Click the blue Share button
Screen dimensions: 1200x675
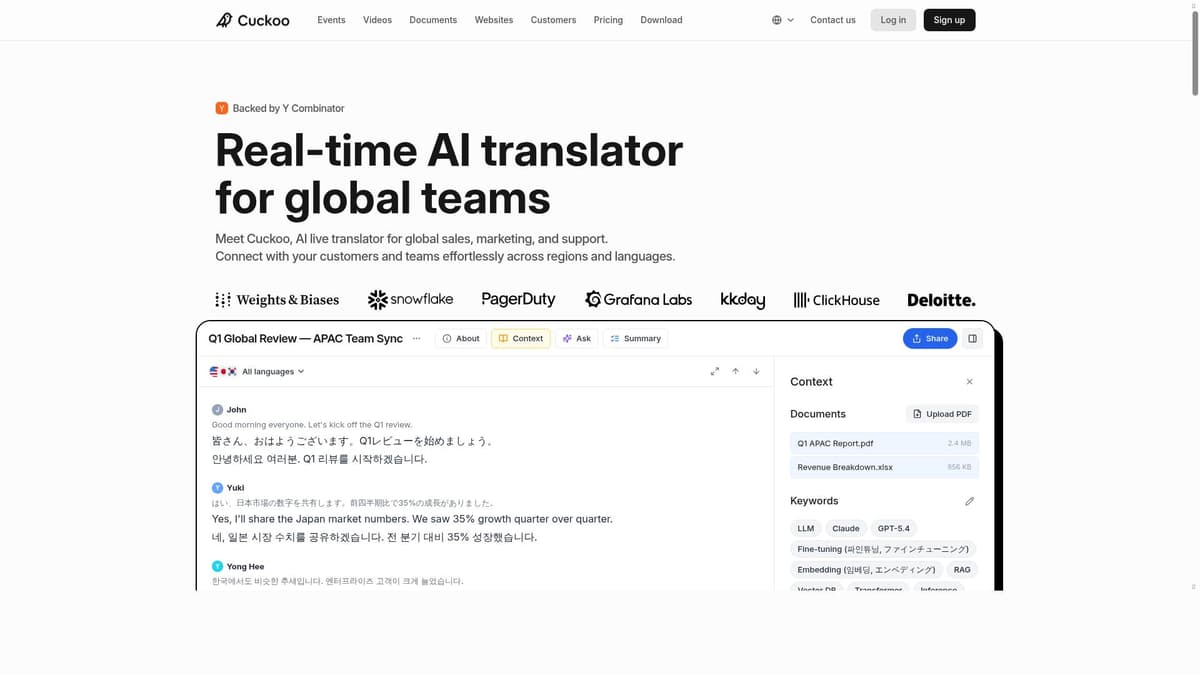coord(930,339)
